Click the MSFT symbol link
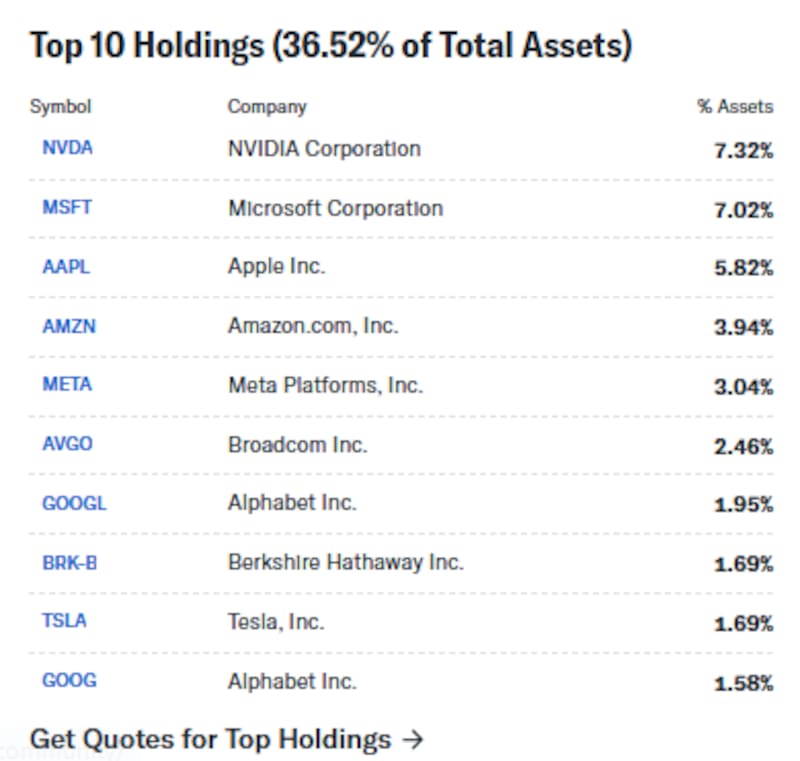Screen dimensions: 800x761 [x=67, y=208]
